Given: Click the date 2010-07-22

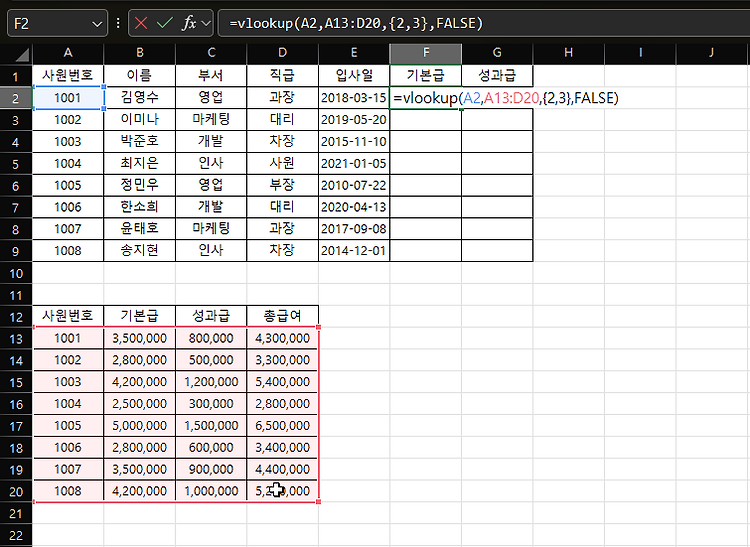Looking at the screenshot, I should (353, 186).
